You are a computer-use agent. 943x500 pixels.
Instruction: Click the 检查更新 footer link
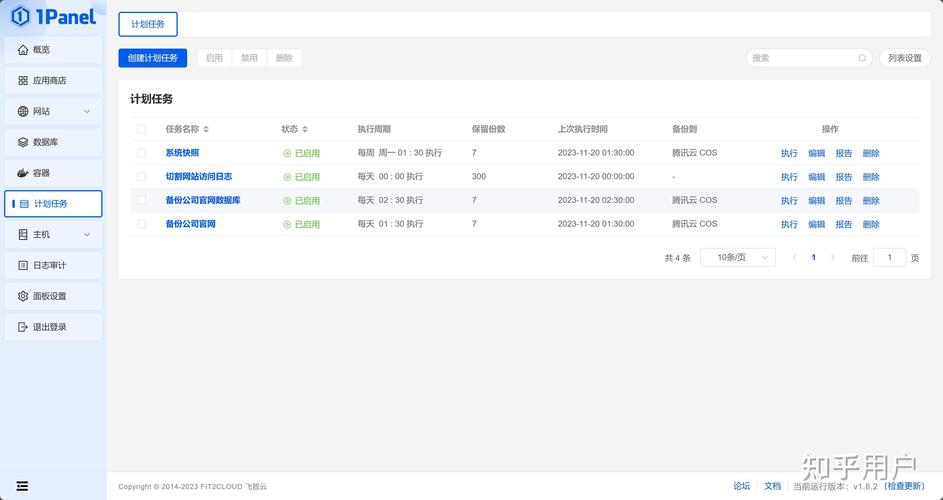pyautogui.click(x=905, y=486)
